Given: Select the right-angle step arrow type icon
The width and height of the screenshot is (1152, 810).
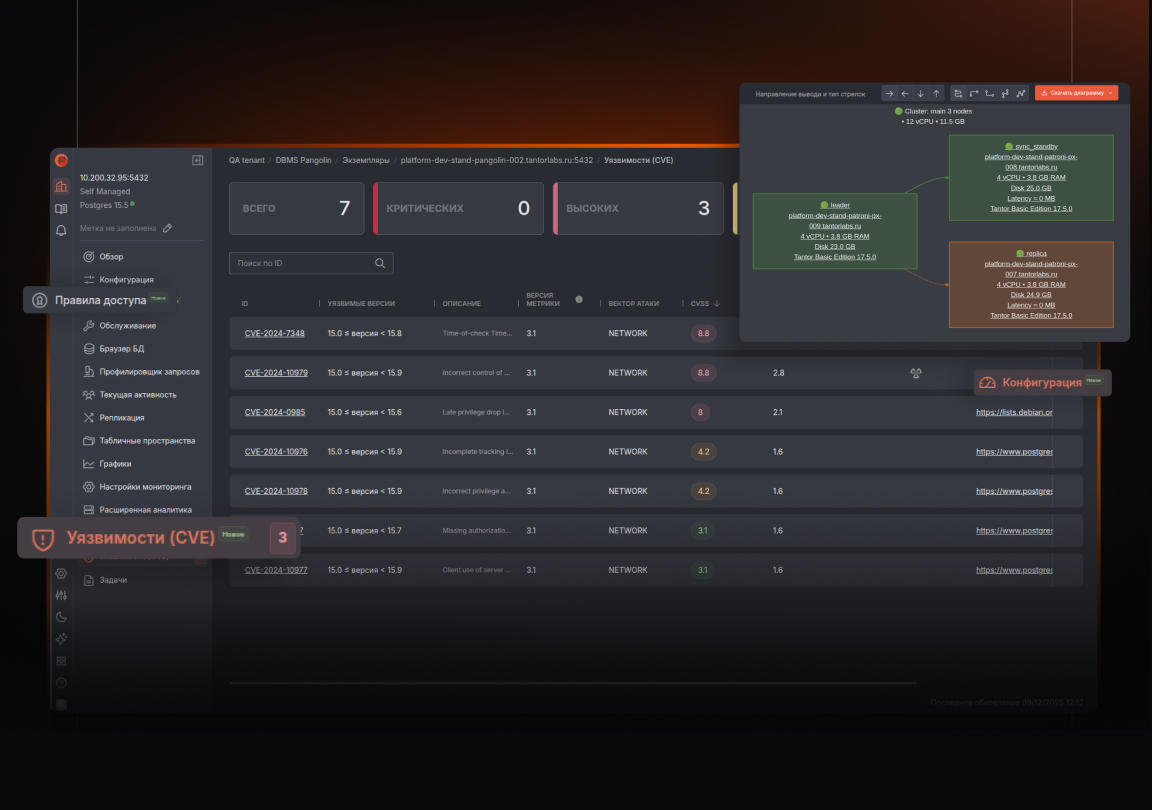Looking at the screenshot, I should point(990,93).
